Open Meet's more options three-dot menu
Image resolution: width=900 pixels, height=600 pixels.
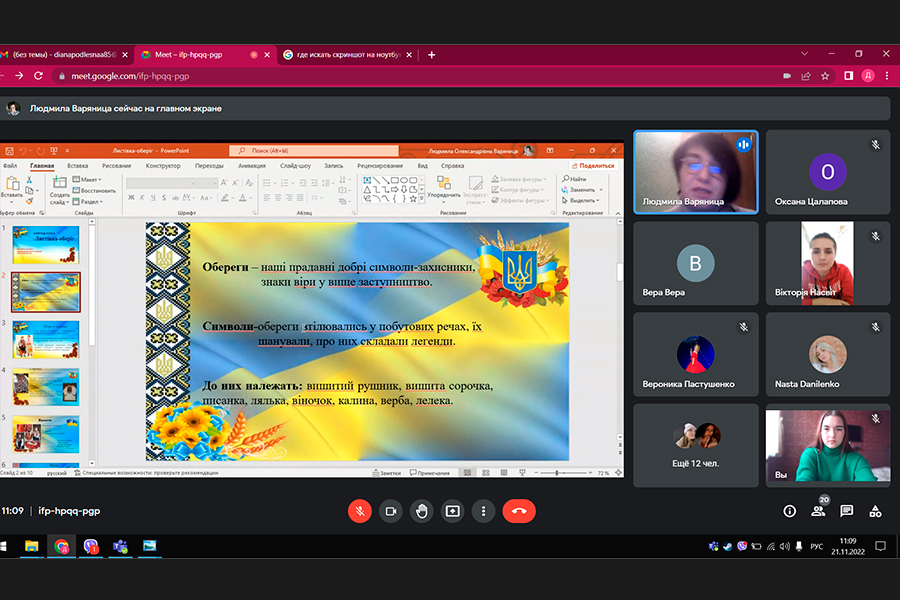coord(484,510)
